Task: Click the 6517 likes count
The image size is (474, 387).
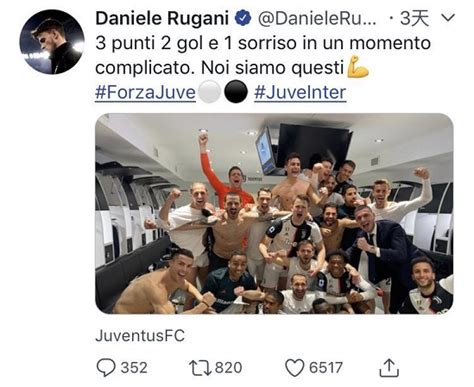Action: coord(326,368)
